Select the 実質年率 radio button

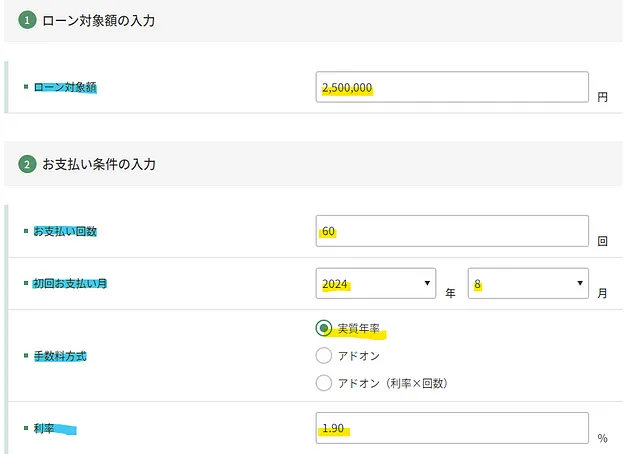(x=323, y=328)
